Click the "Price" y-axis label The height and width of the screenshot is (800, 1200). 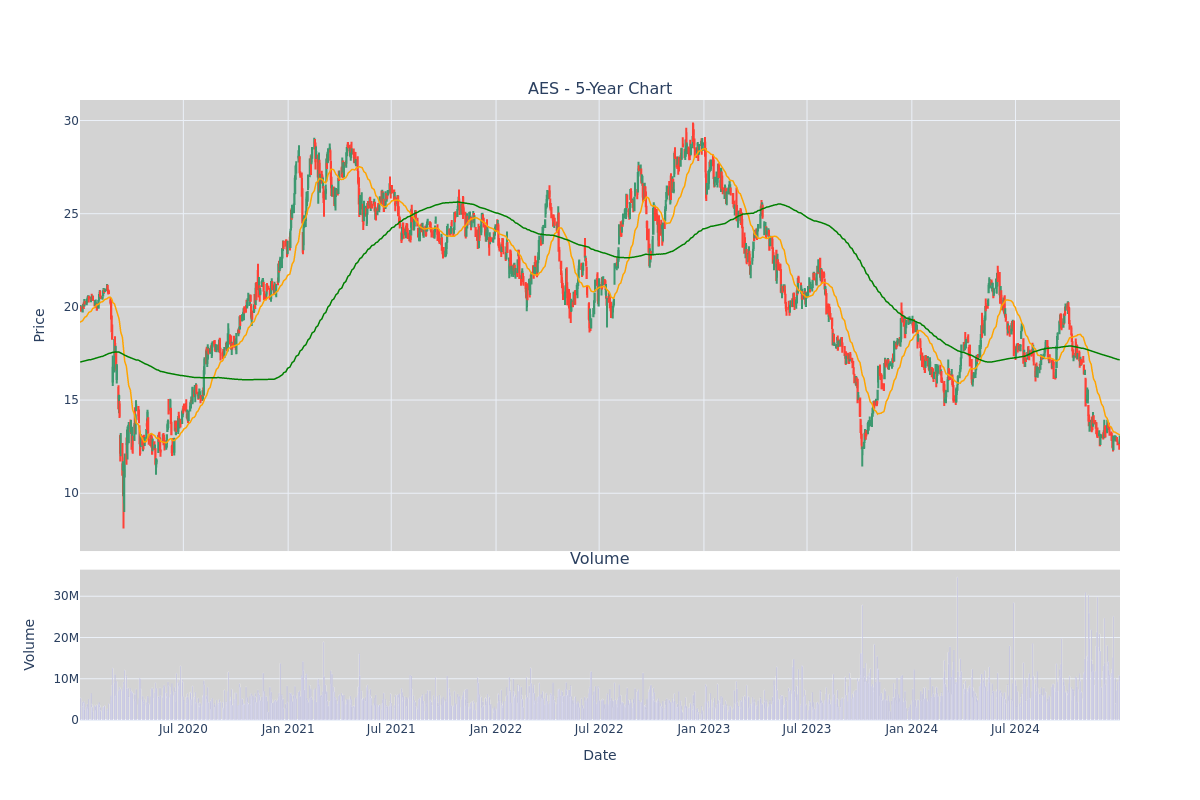pyautogui.click(x=40, y=325)
